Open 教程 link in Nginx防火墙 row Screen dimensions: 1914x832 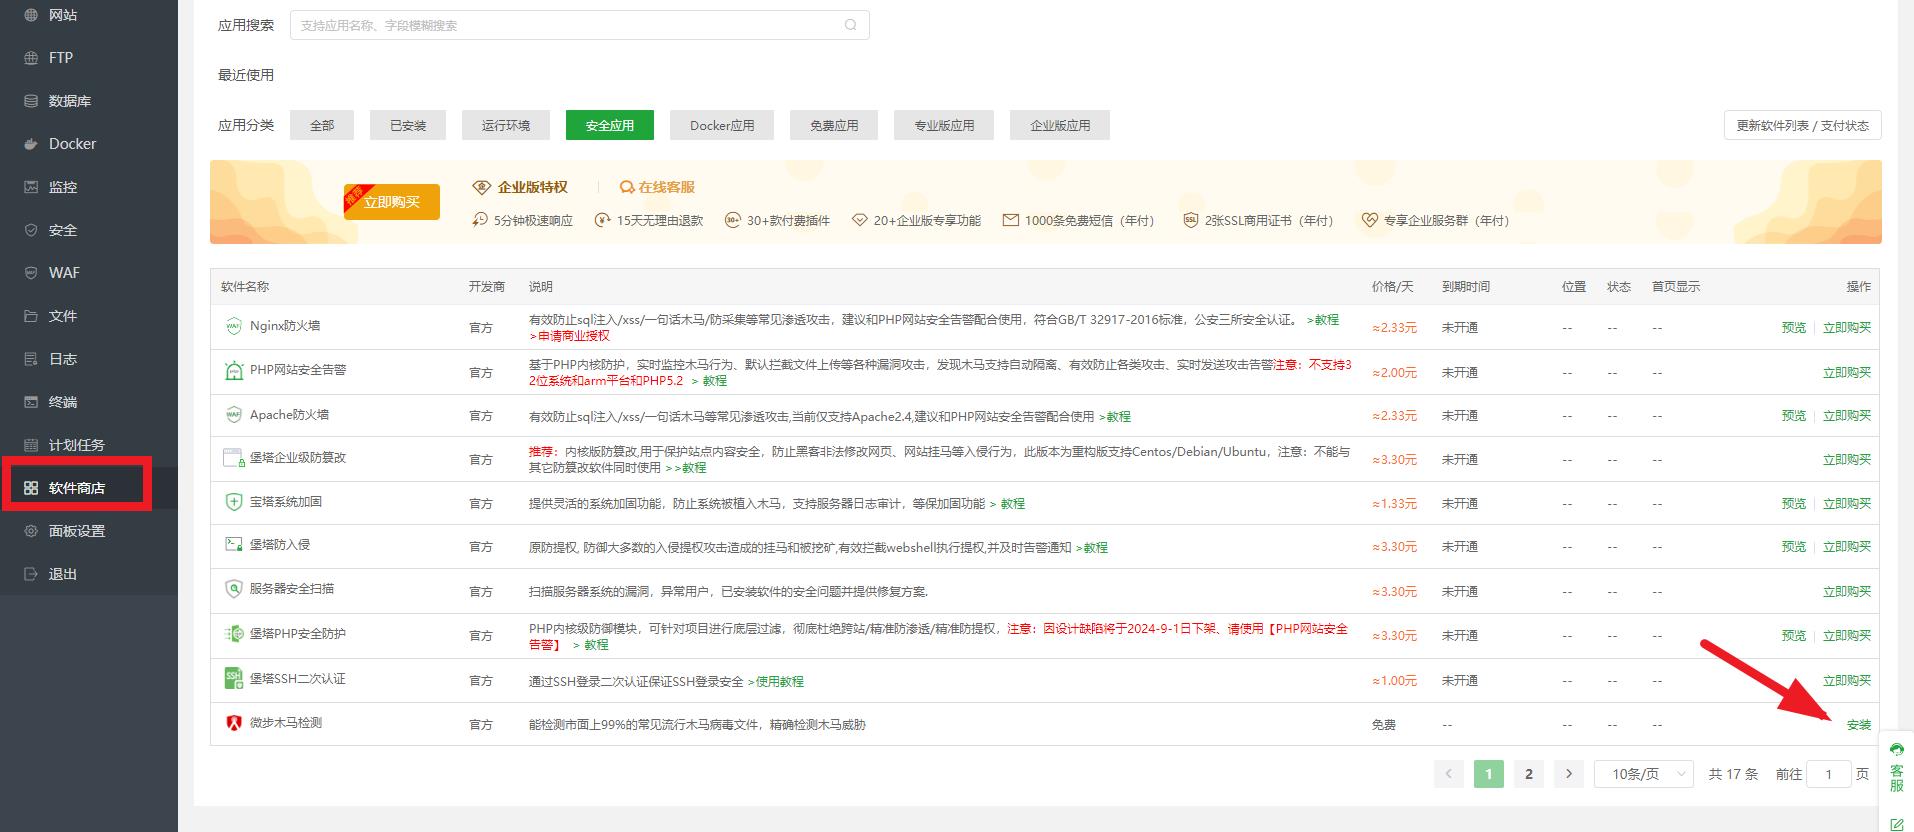pyautogui.click(x=1323, y=320)
